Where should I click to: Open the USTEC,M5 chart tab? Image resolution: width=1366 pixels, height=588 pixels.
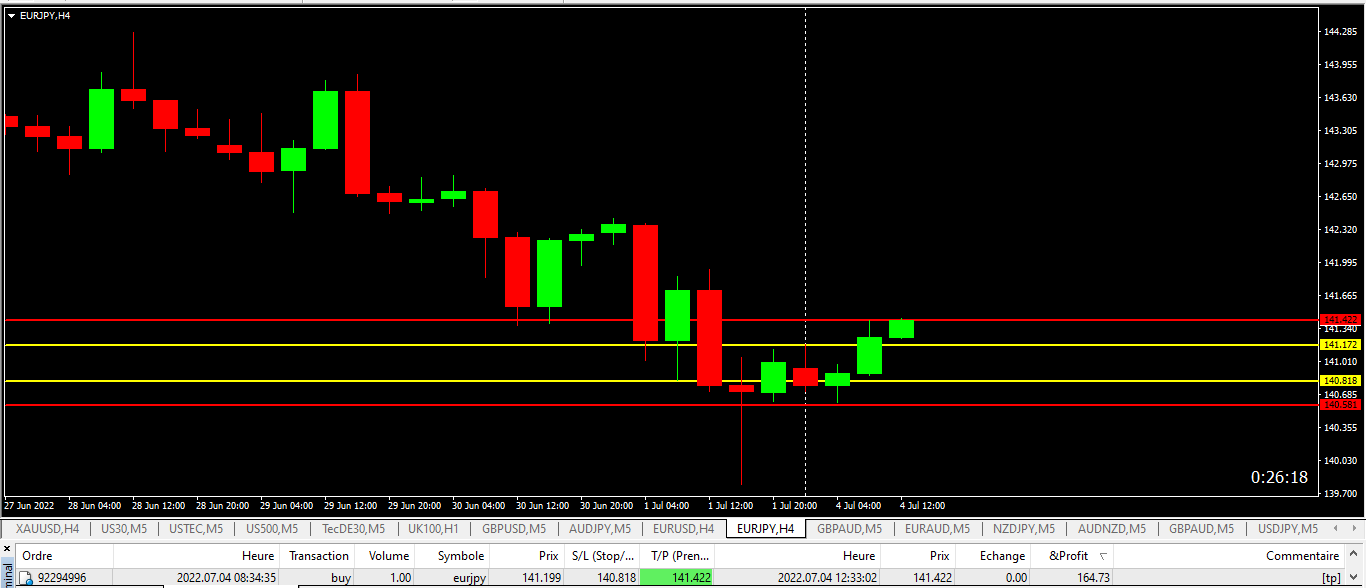[197, 528]
